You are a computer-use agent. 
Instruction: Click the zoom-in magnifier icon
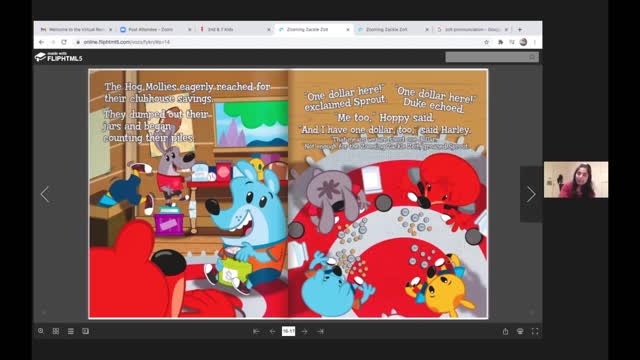pos(41,331)
